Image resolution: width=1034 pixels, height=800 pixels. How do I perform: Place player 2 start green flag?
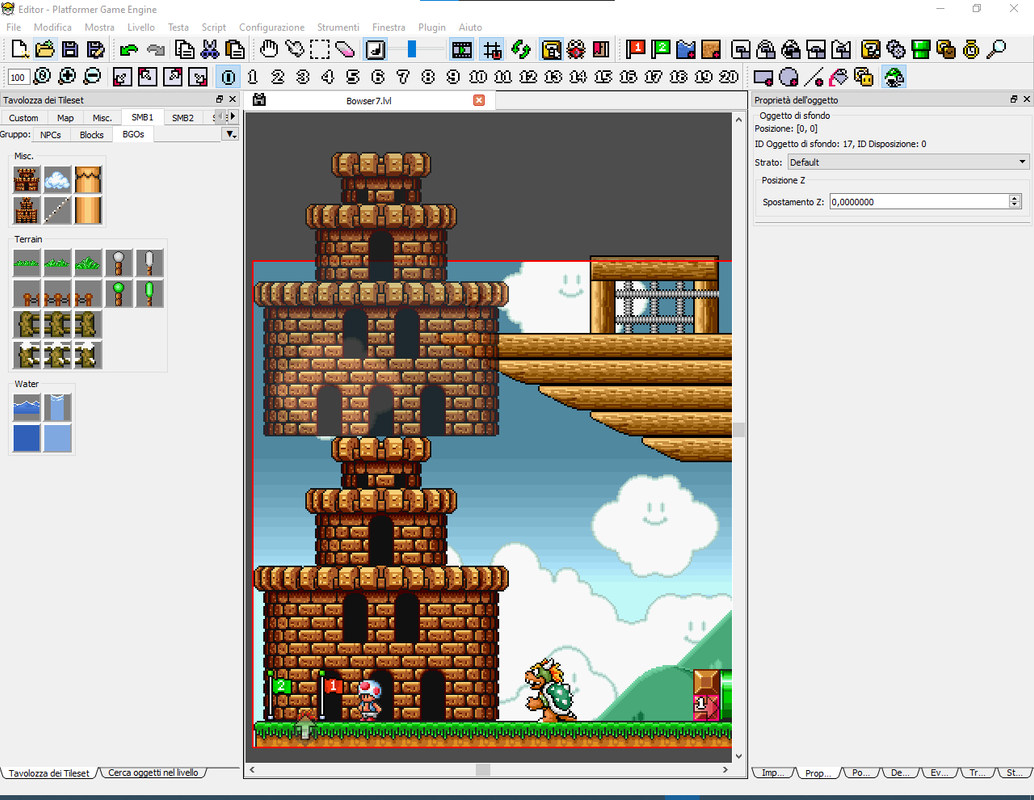[661, 49]
